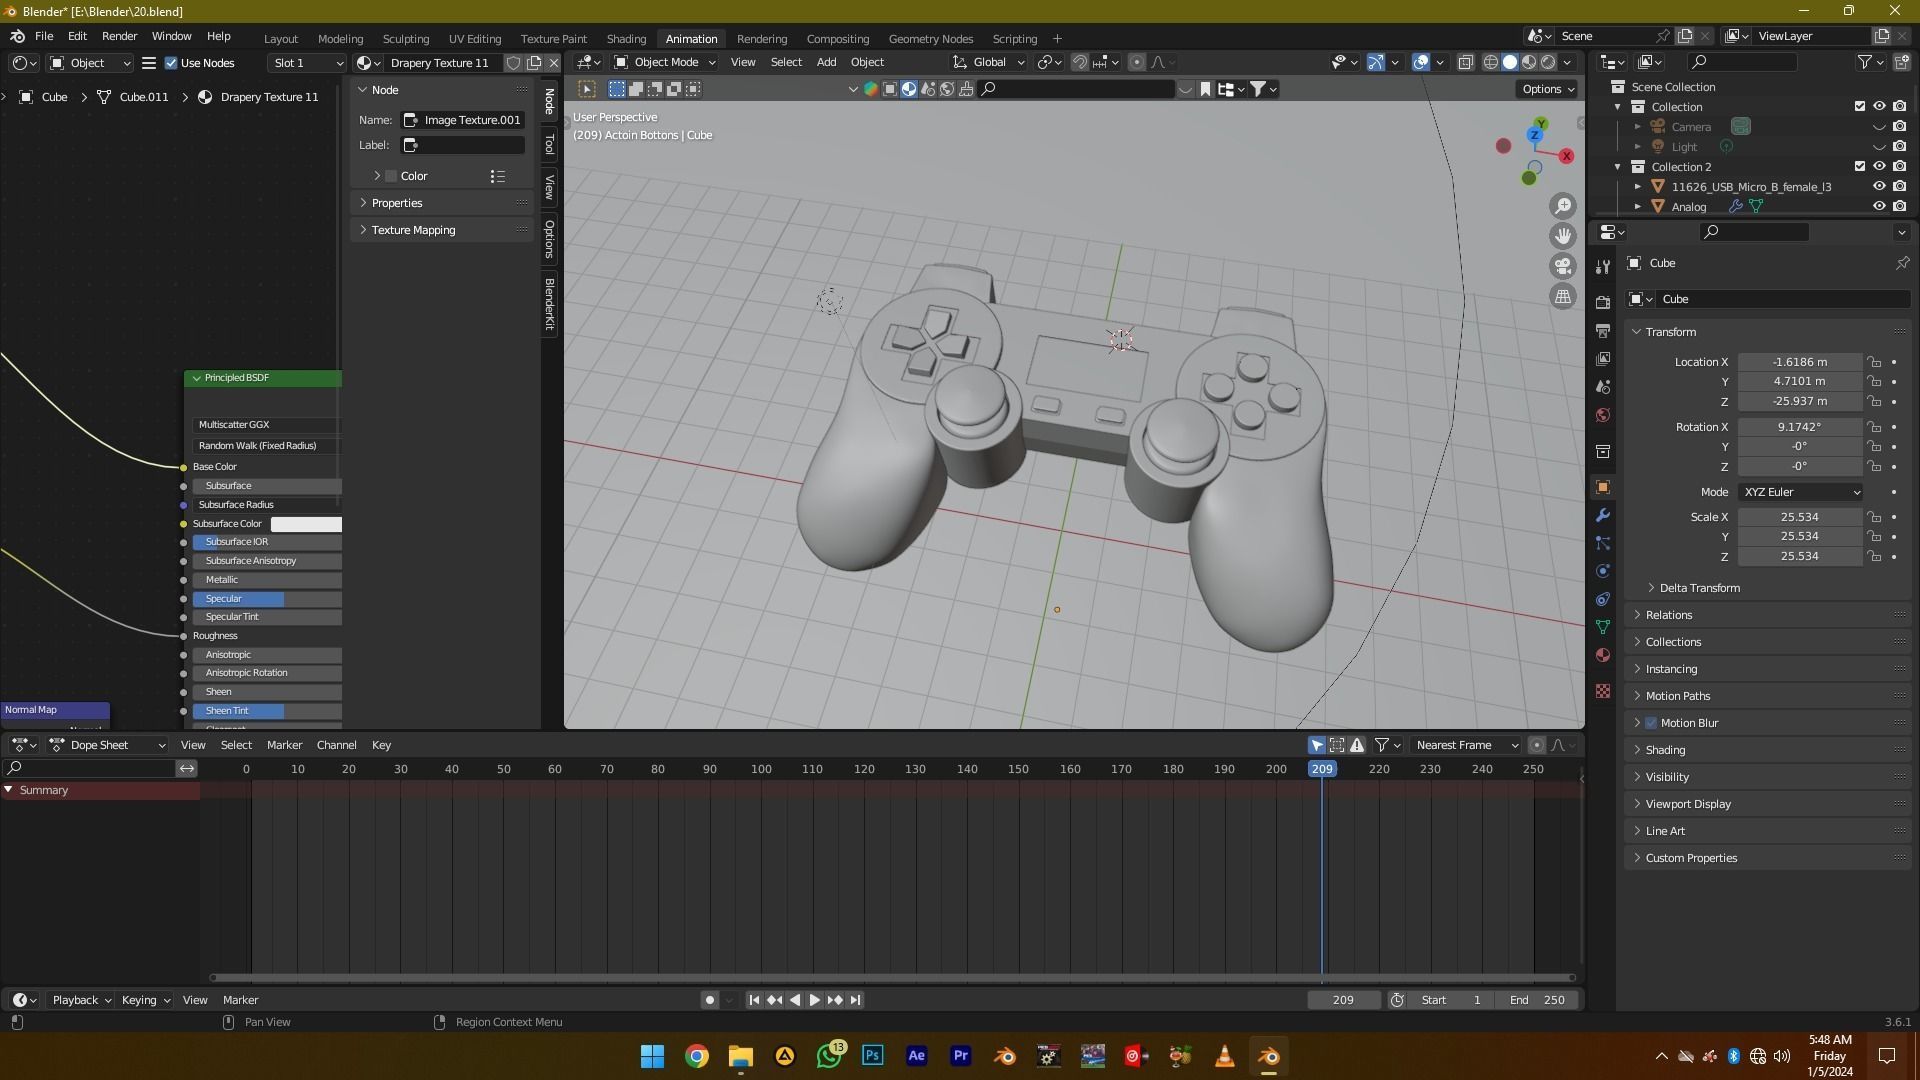
Task: Open the Slot 1 material slot dropdown
Action: pos(306,63)
